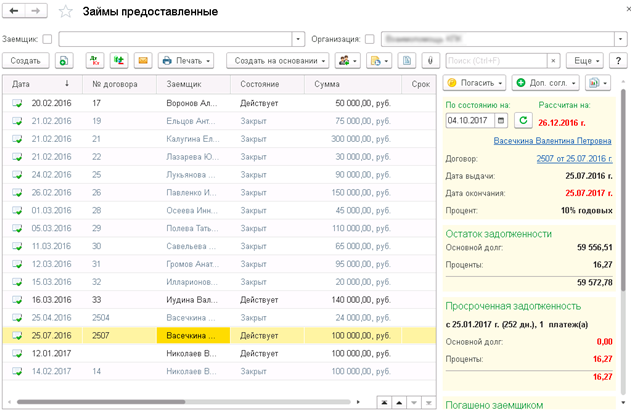The image size is (631, 413).
Task: Open contract link 2507 от 25.07.2016 г.
Action: pyautogui.click(x=574, y=159)
